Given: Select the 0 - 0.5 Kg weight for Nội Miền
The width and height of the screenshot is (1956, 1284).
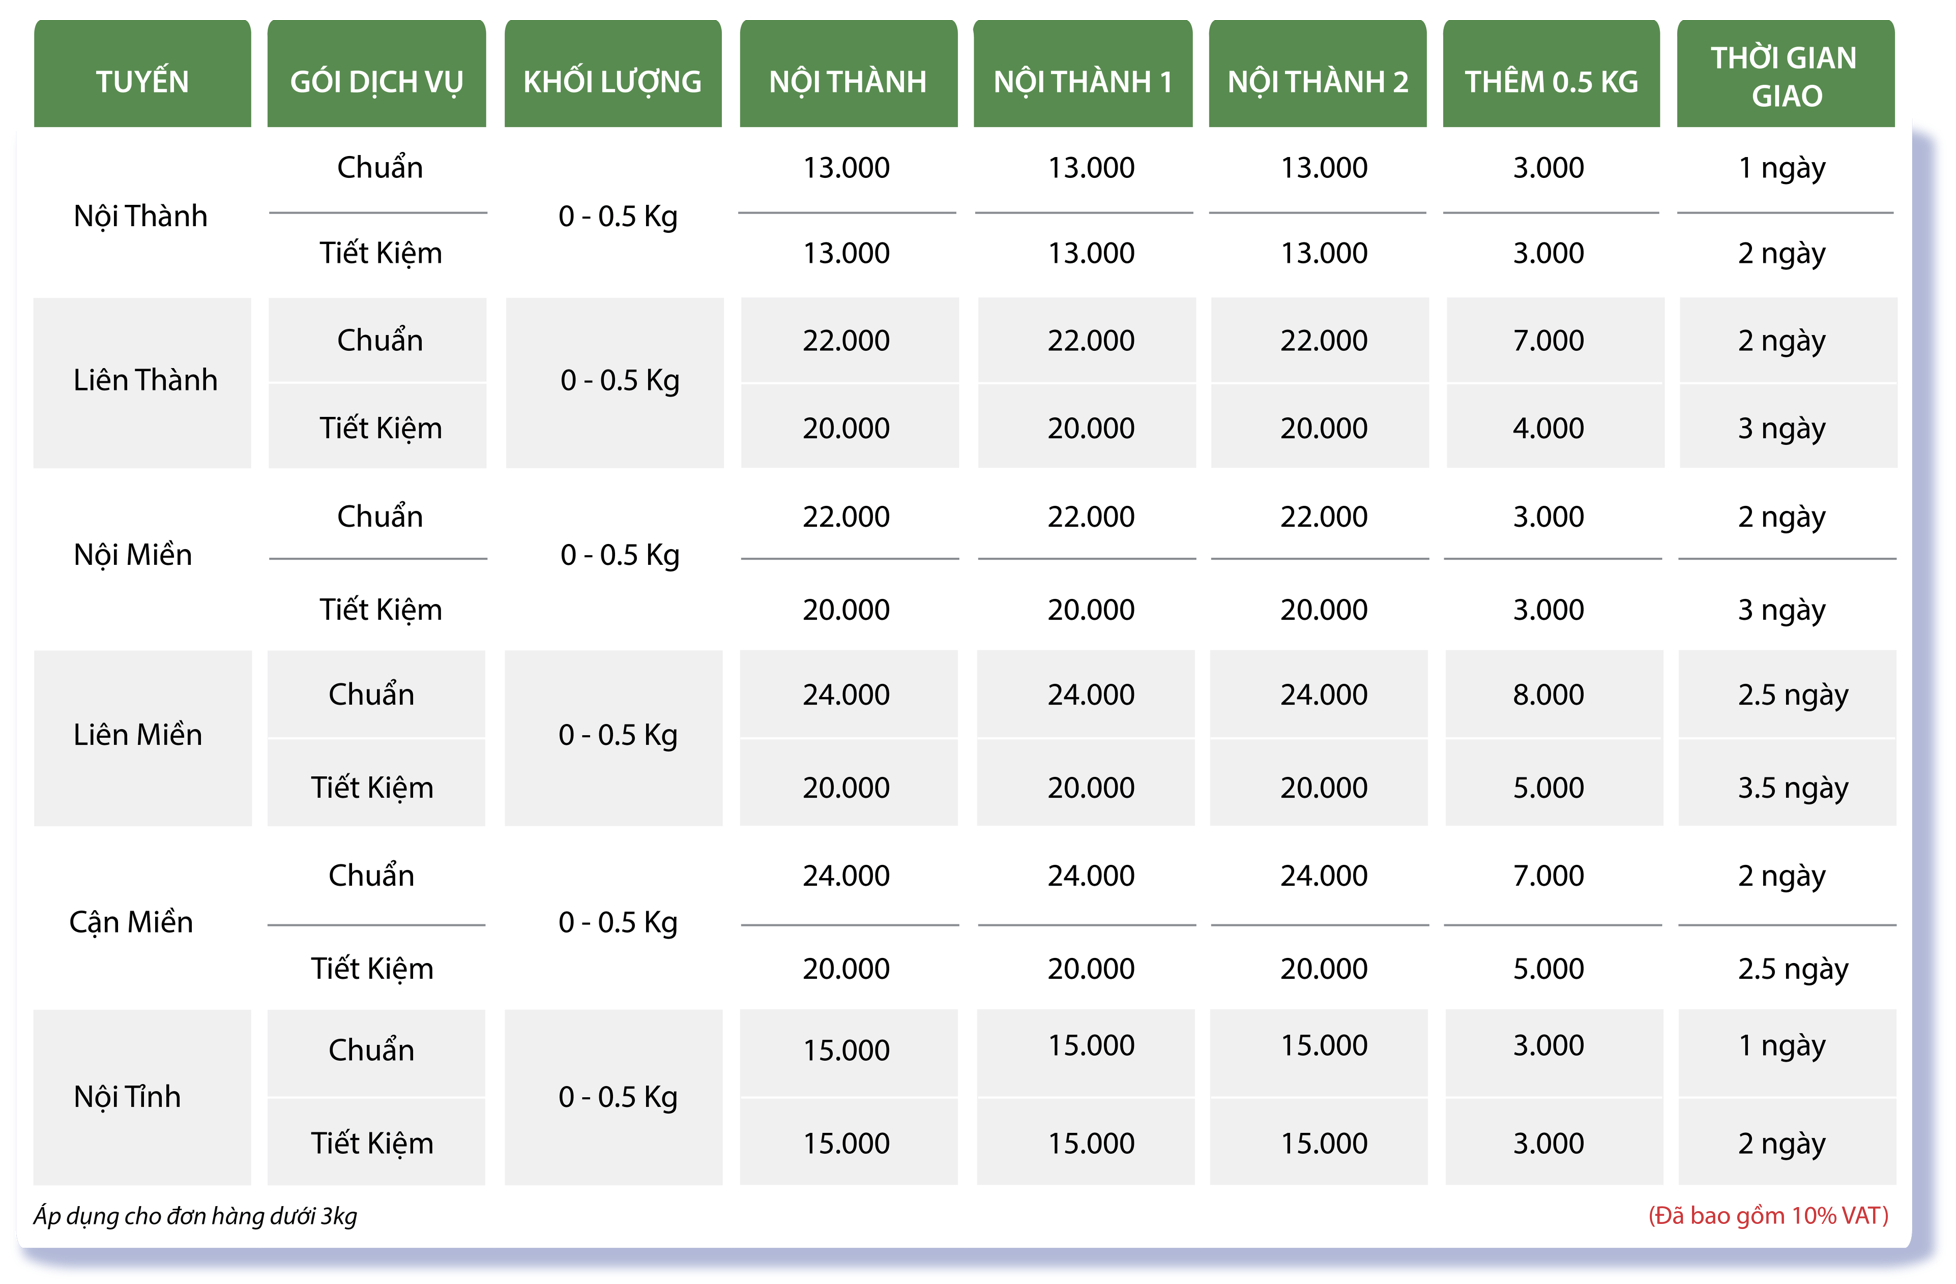Looking at the screenshot, I should (620, 555).
